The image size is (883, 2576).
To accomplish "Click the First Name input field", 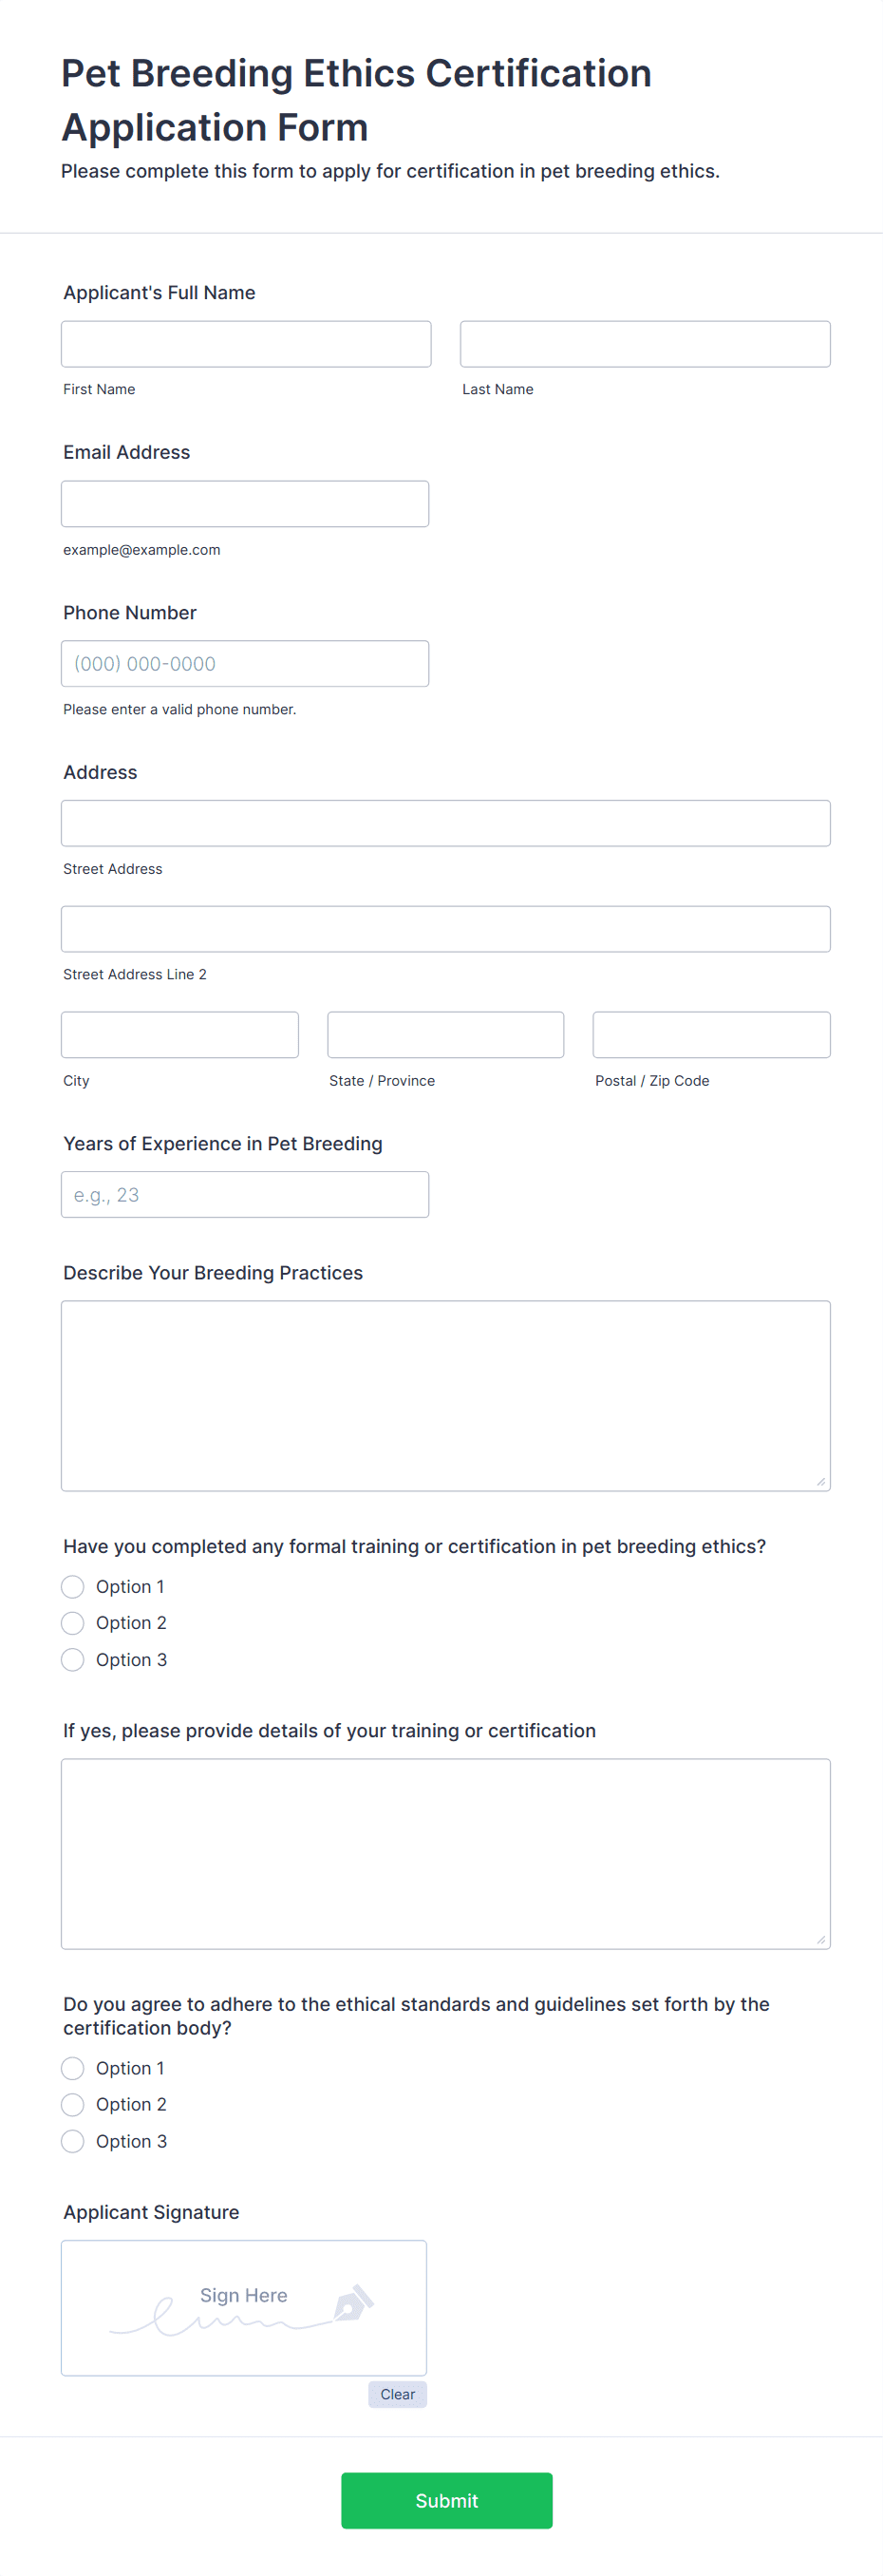I will pyautogui.click(x=246, y=344).
